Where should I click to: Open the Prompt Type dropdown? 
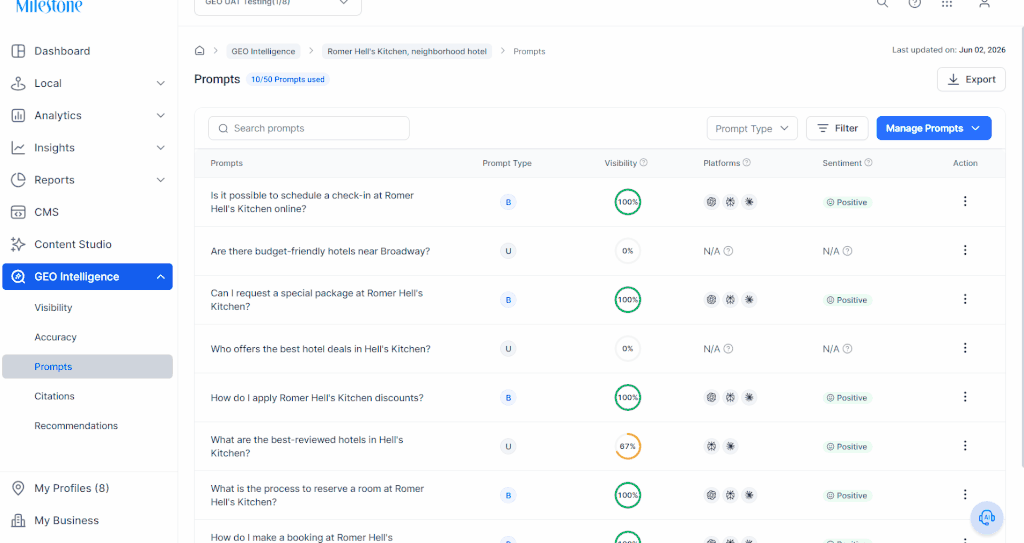pos(752,128)
